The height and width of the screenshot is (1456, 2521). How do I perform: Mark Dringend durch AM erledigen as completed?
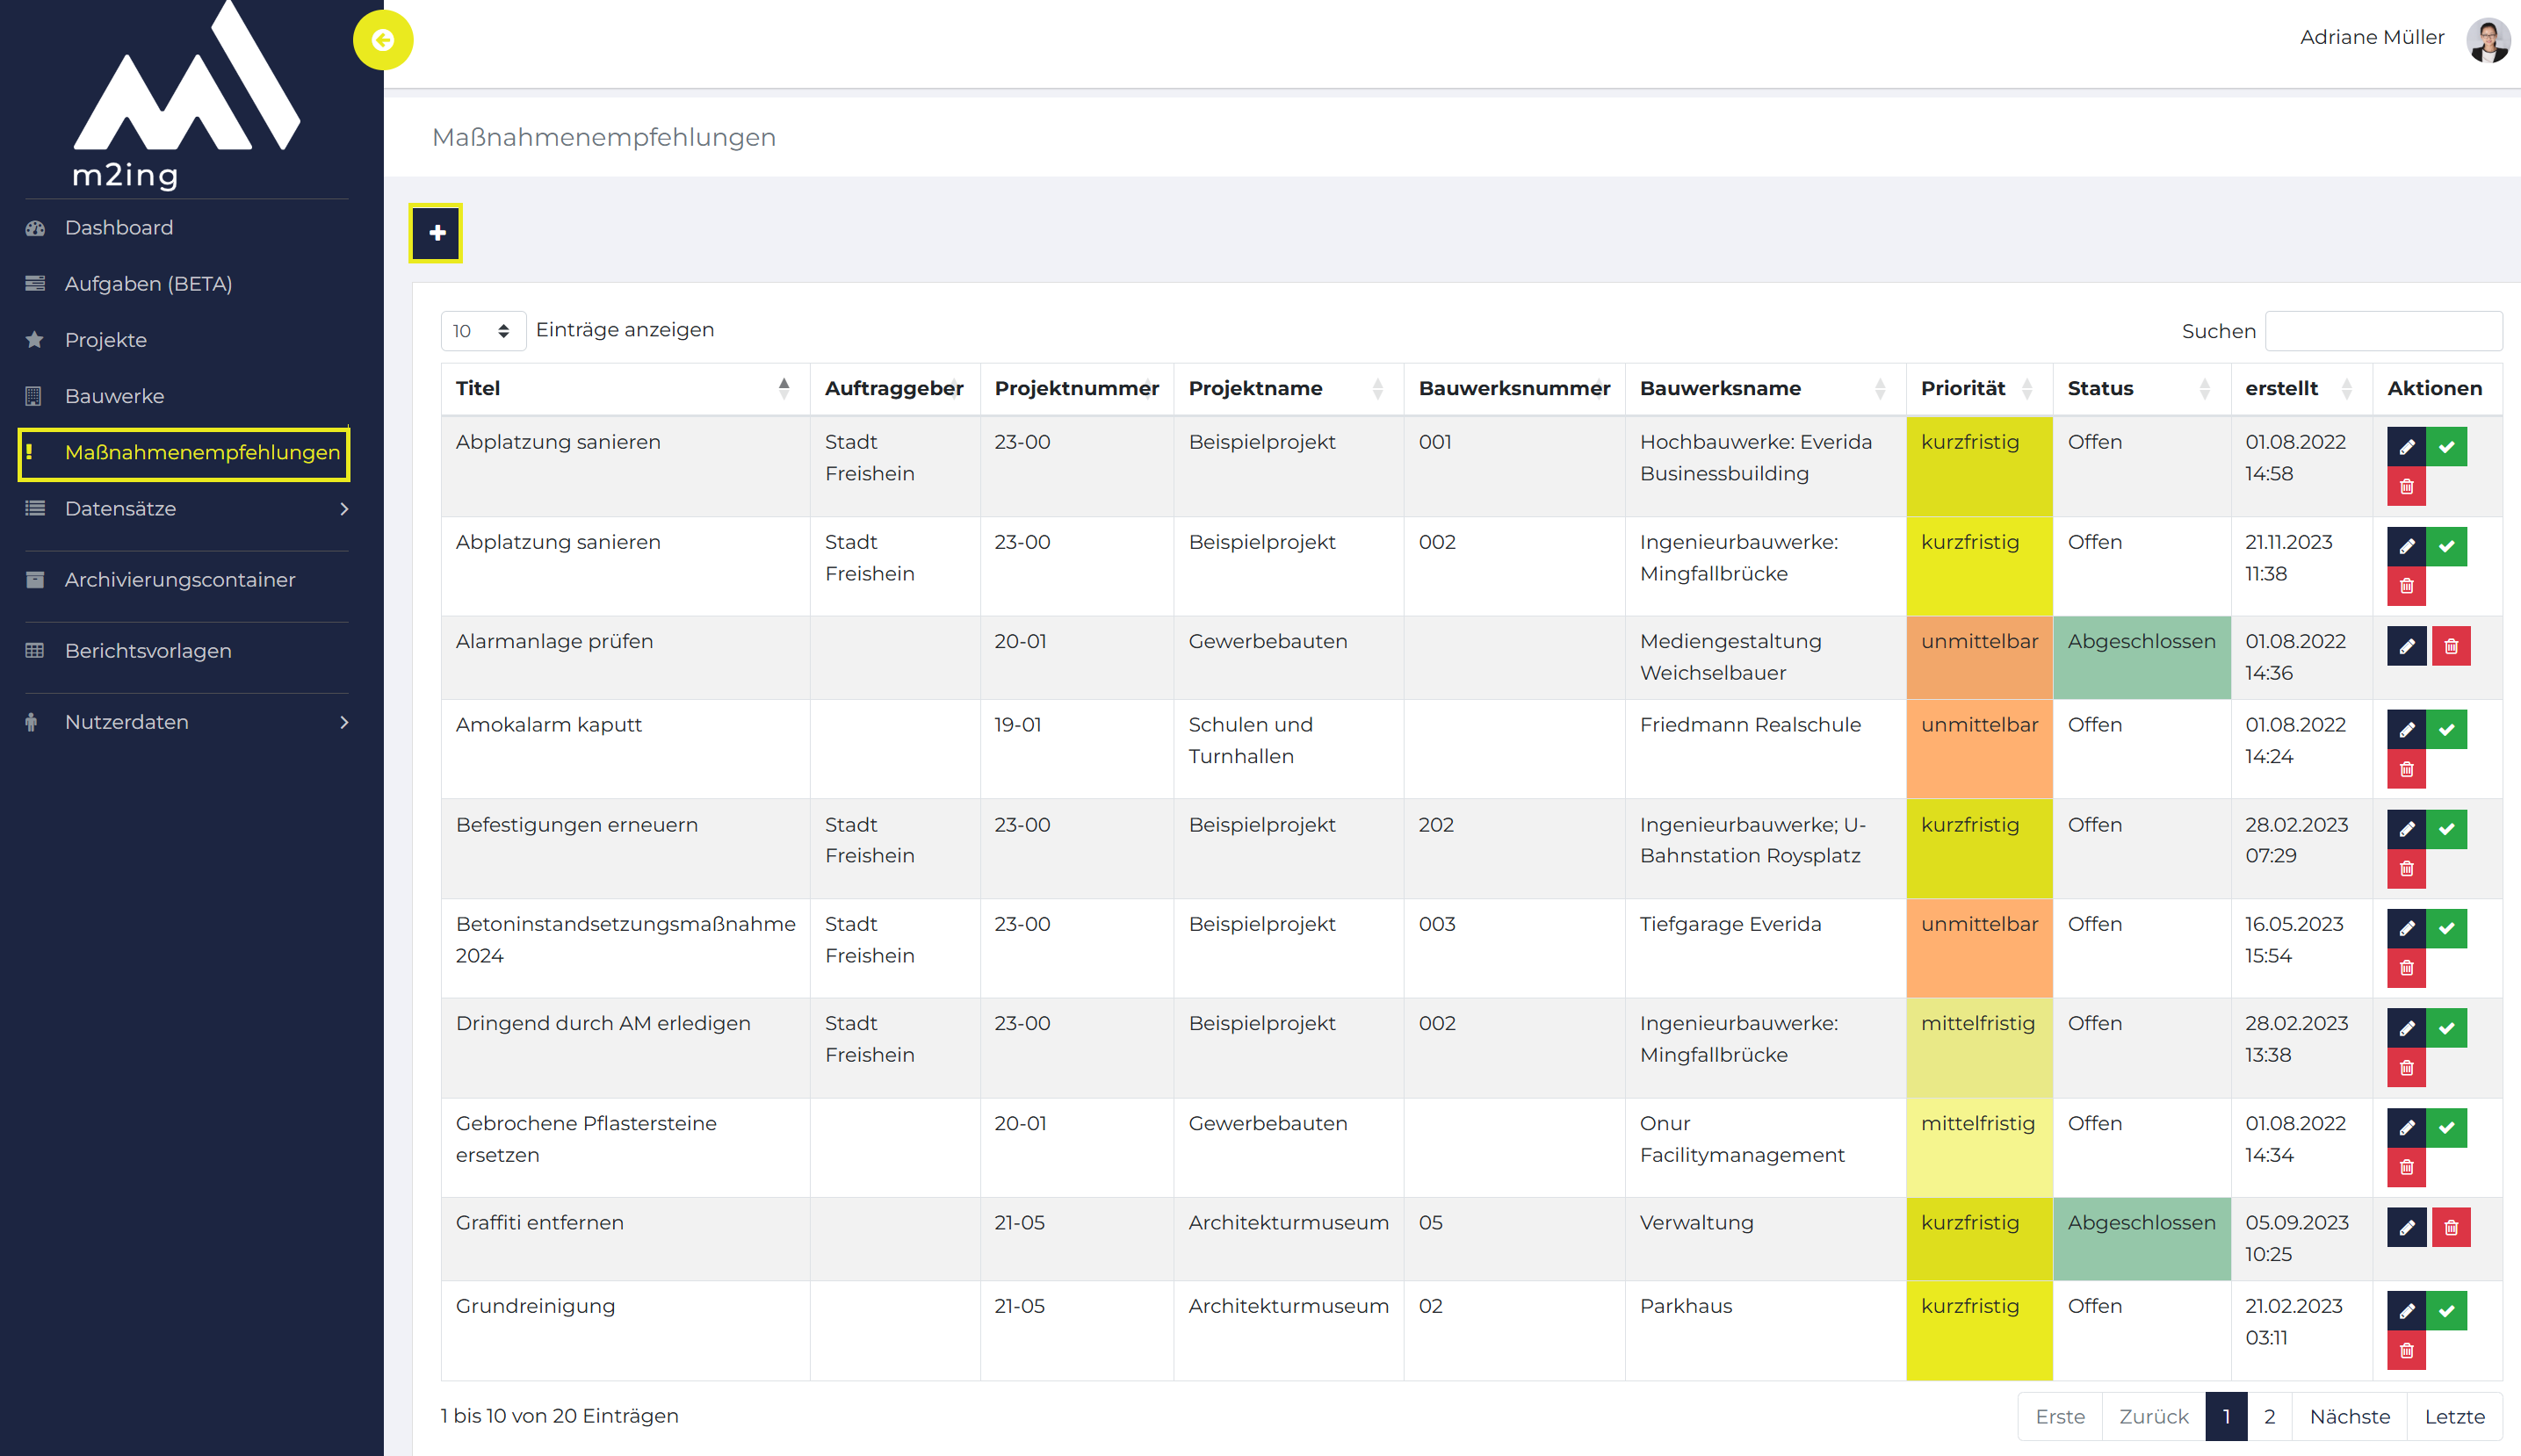pos(2446,1027)
